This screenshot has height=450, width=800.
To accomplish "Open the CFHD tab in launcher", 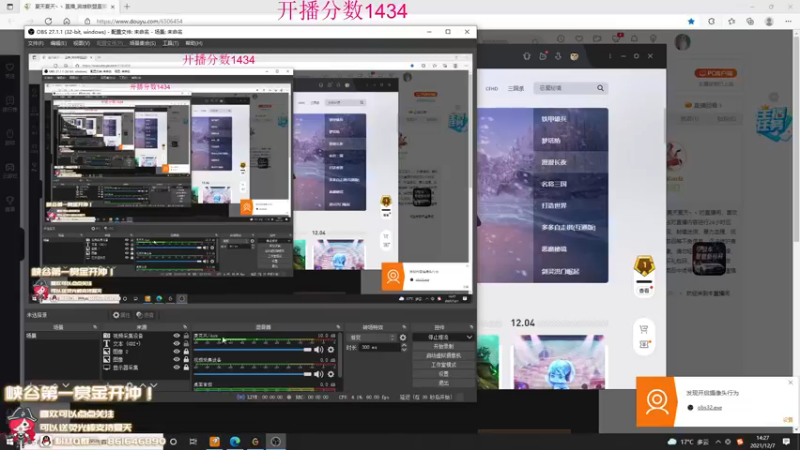I will click(492, 89).
